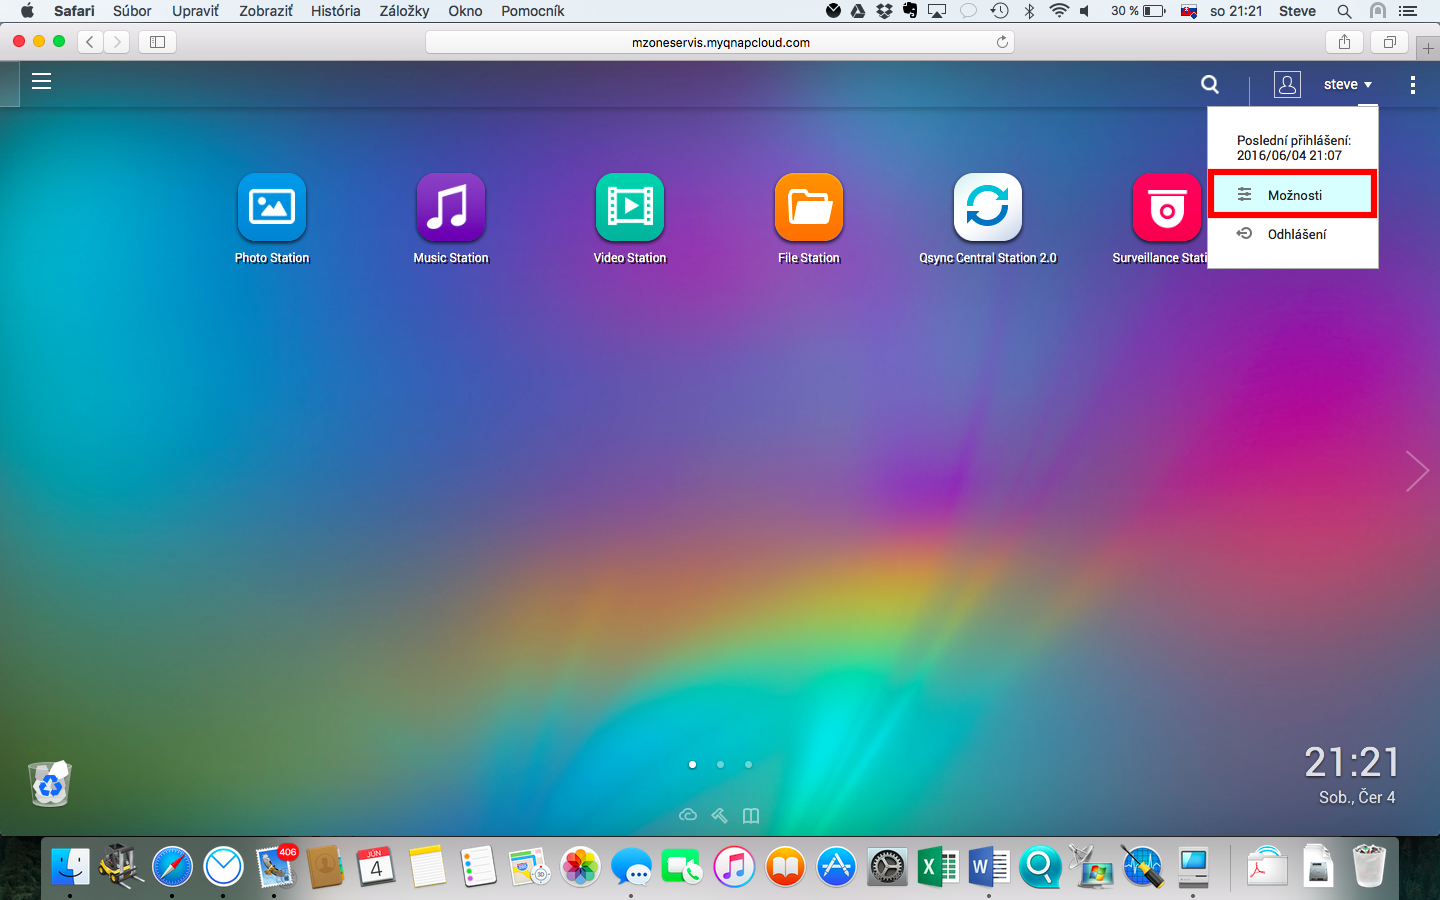The width and height of the screenshot is (1440, 900).
Task: Reload the page in Safari
Action: pos(1002,42)
